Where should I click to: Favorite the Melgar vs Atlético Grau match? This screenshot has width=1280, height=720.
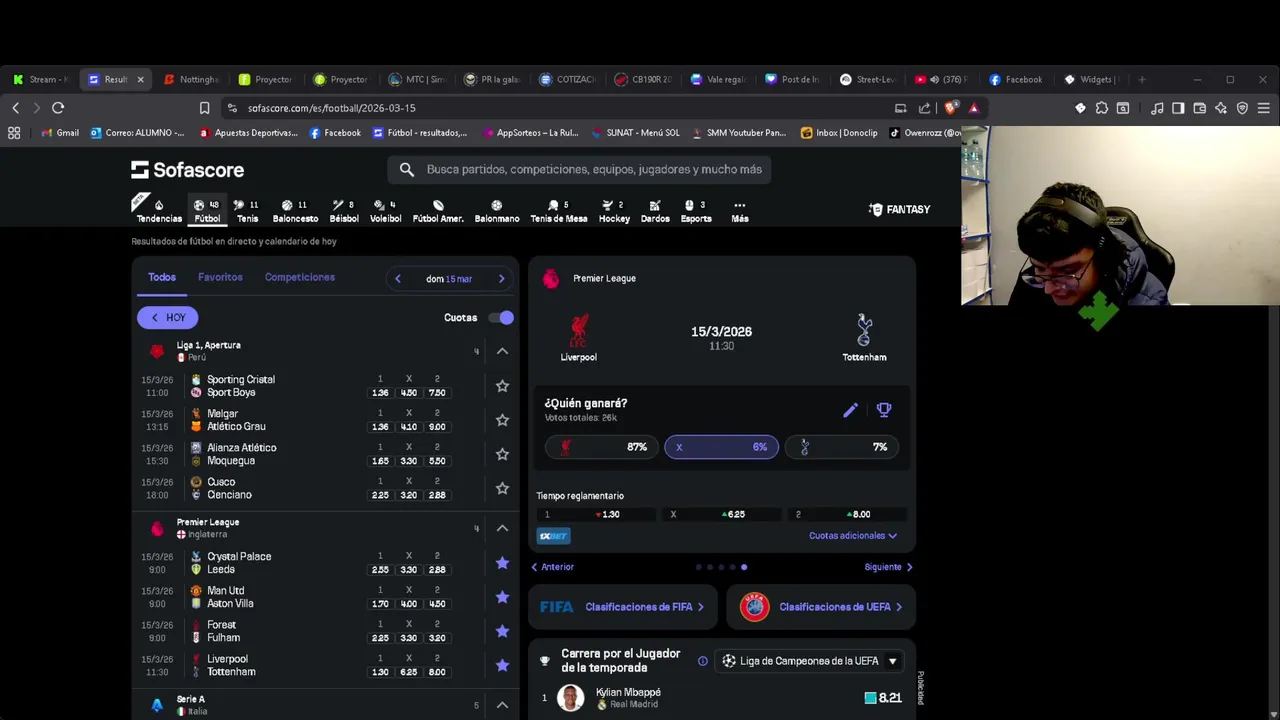(502, 420)
